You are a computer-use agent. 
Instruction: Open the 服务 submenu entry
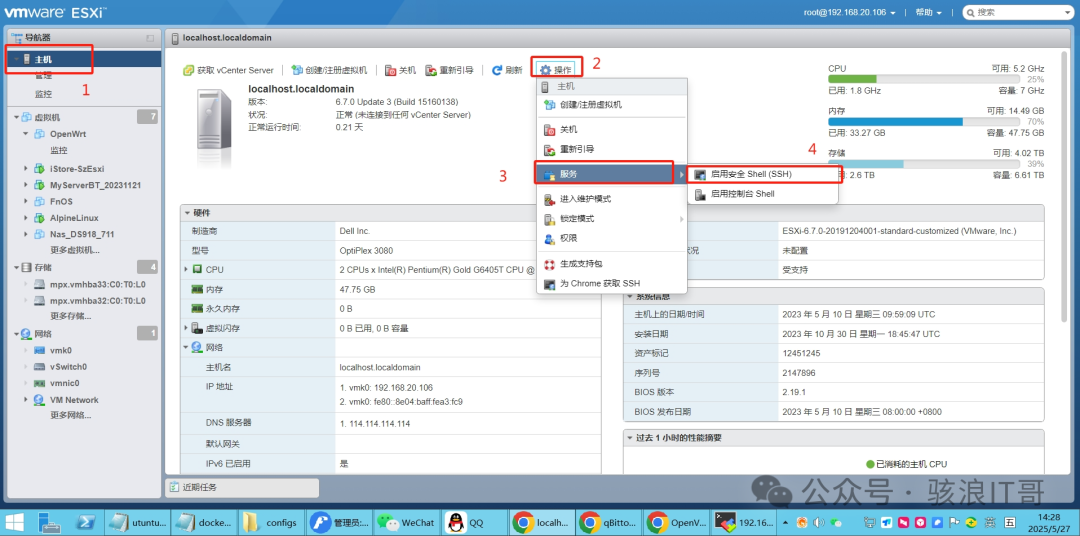coord(612,174)
